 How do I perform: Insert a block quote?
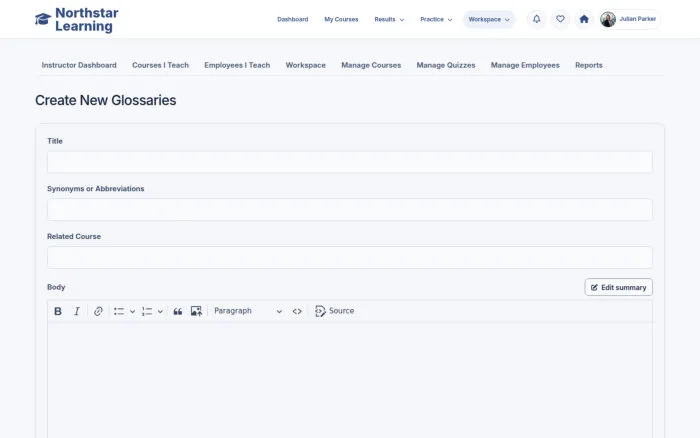tap(178, 311)
